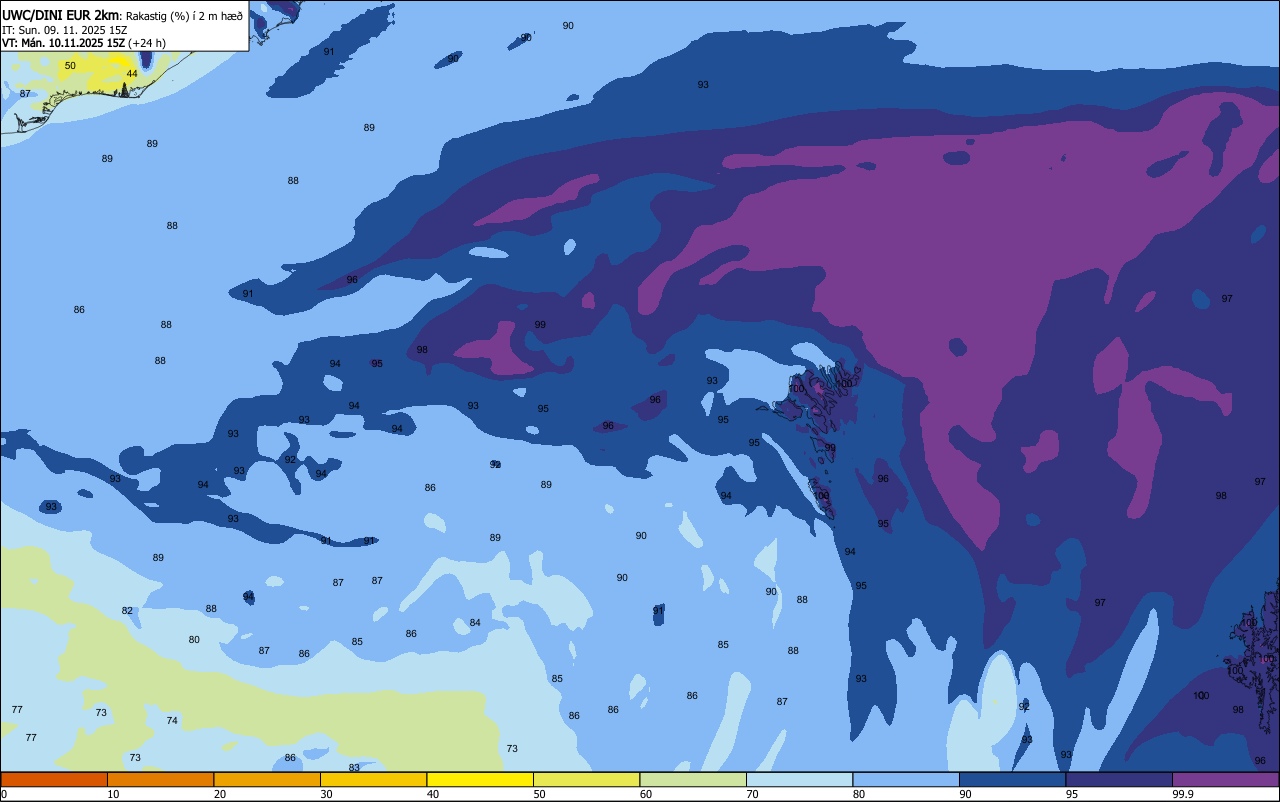Click the map value '84'
The image size is (1280, 802).
[x=475, y=623]
